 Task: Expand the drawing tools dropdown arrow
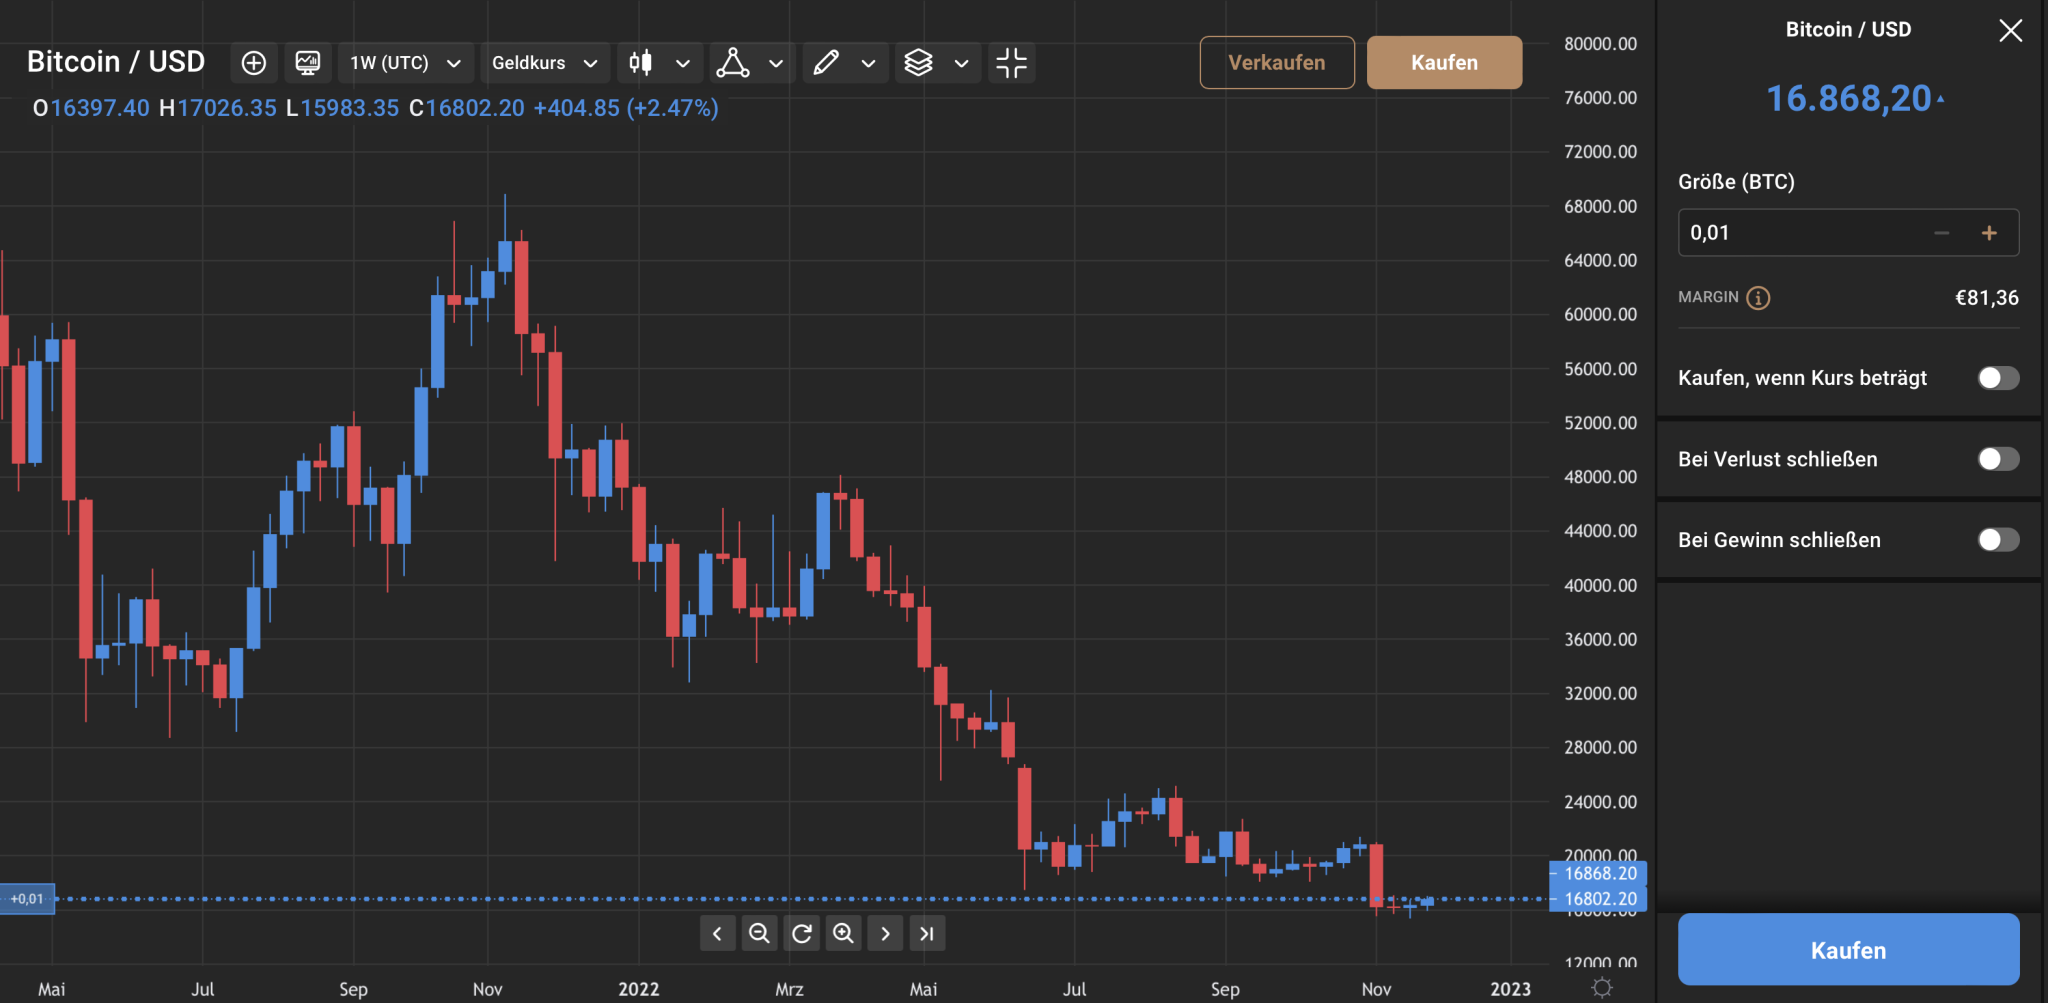point(869,63)
